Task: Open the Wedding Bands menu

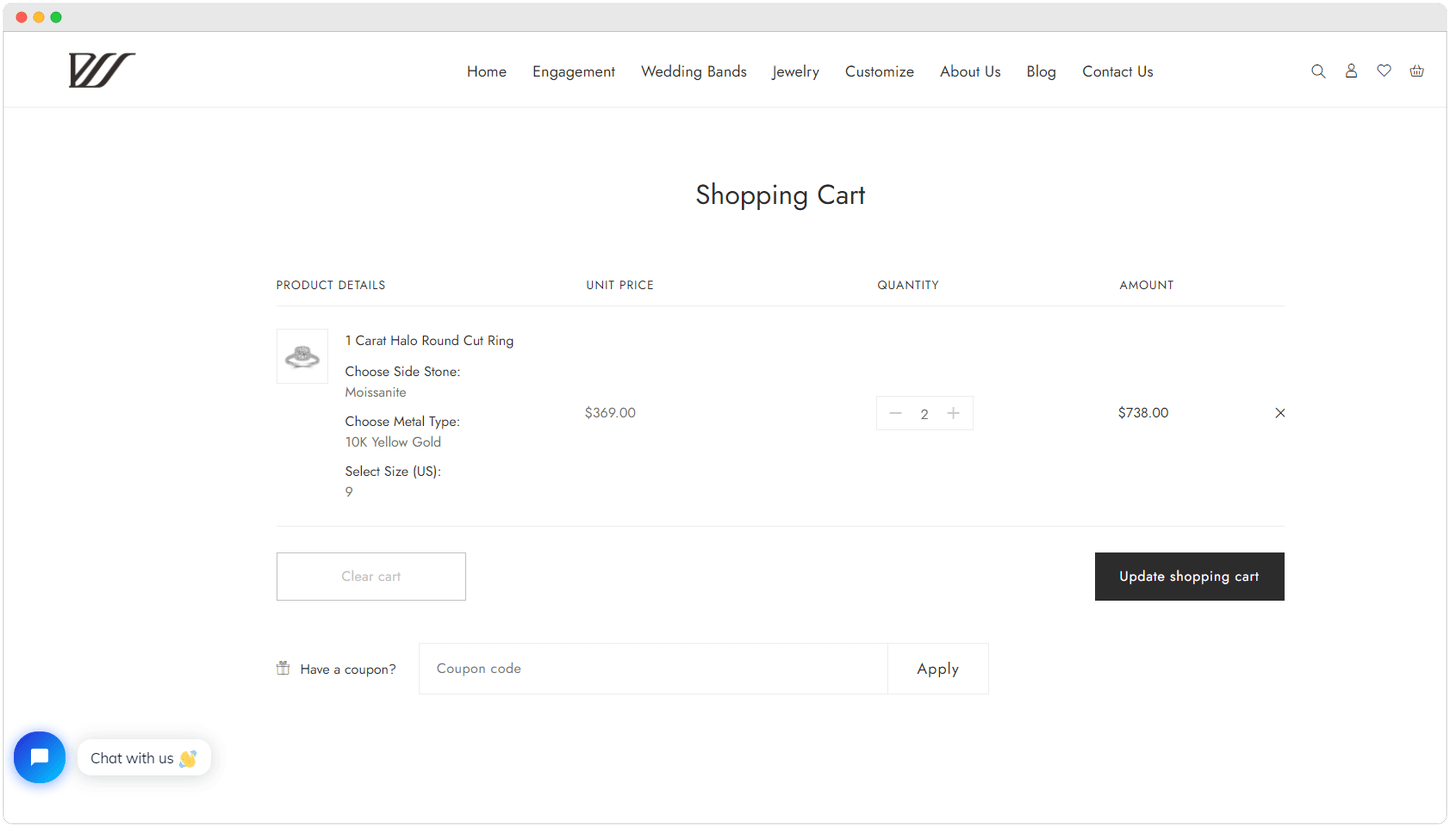Action: (x=694, y=72)
